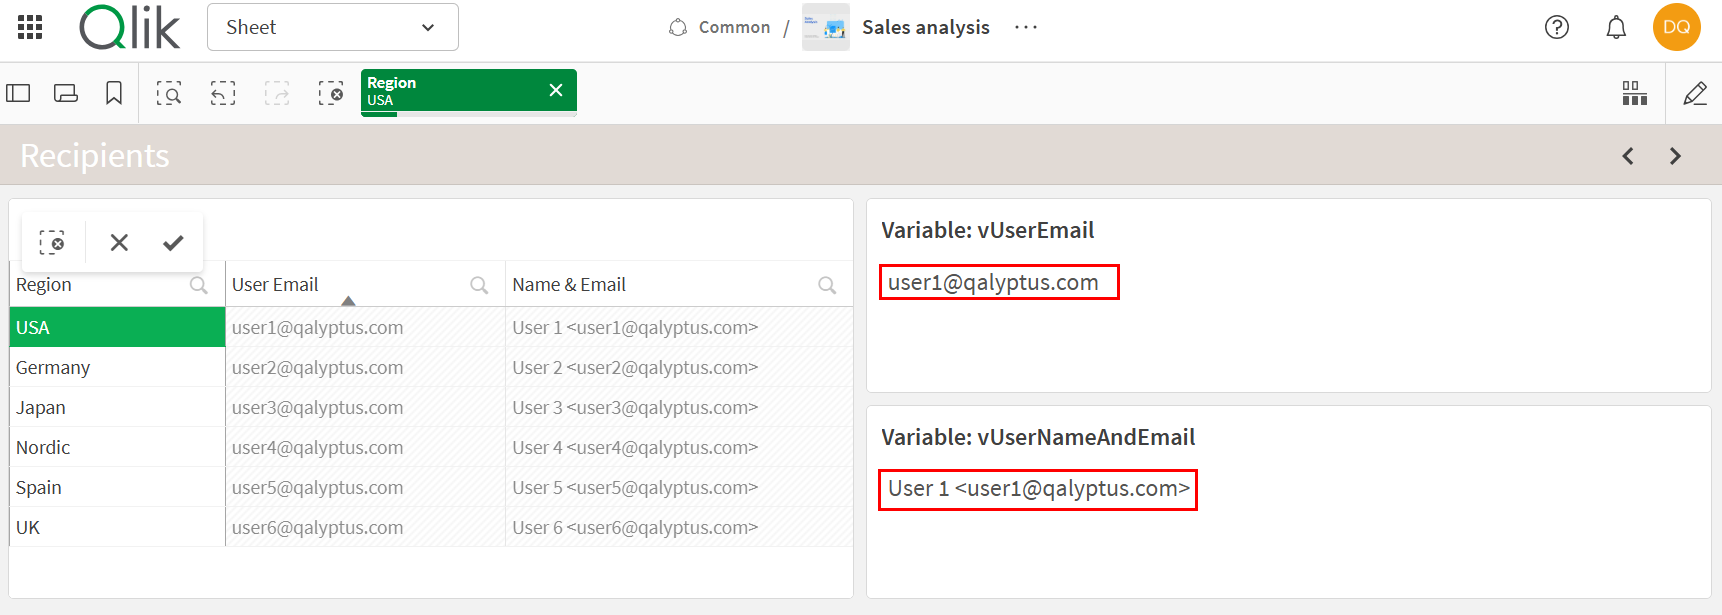Open the more options ellipsis menu
The height and width of the screenshot is (615, 1722).
click(x=1026, y=27)
